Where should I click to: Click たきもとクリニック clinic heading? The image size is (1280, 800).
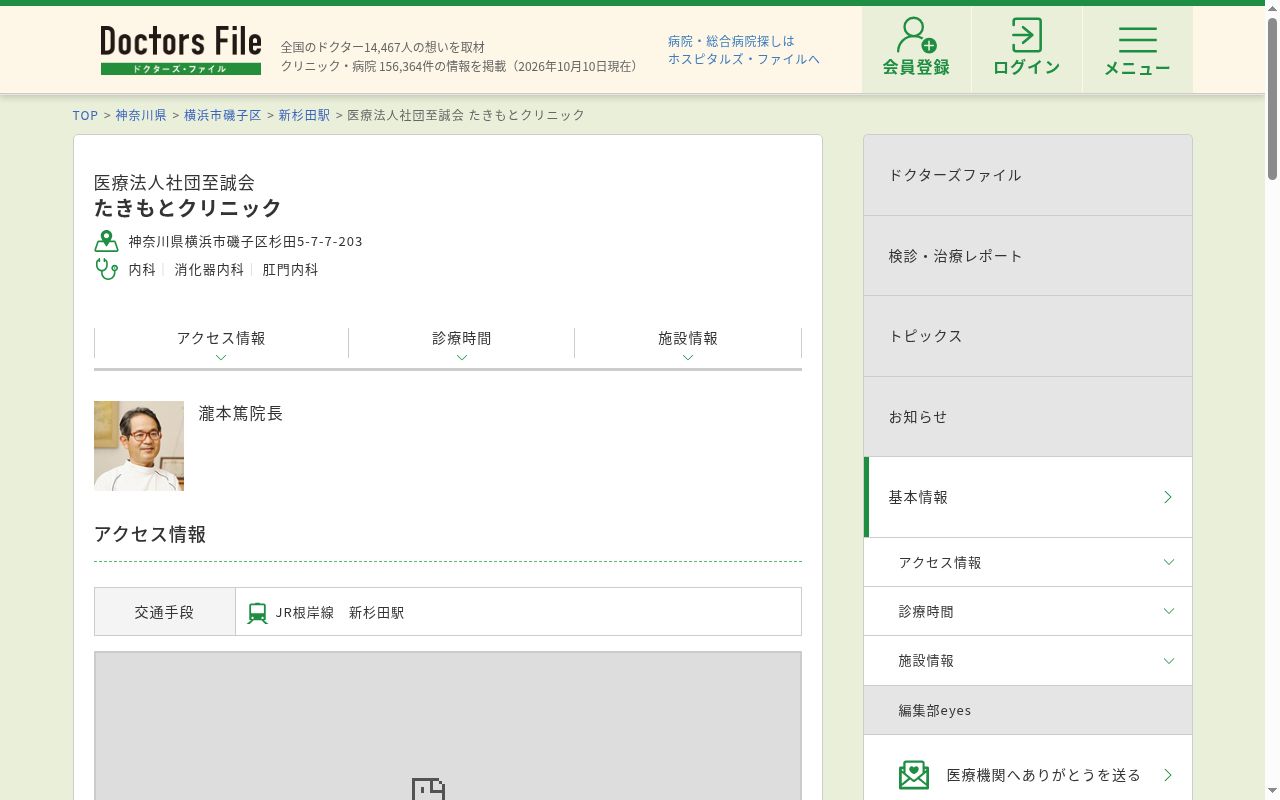[x=188, y=208]
